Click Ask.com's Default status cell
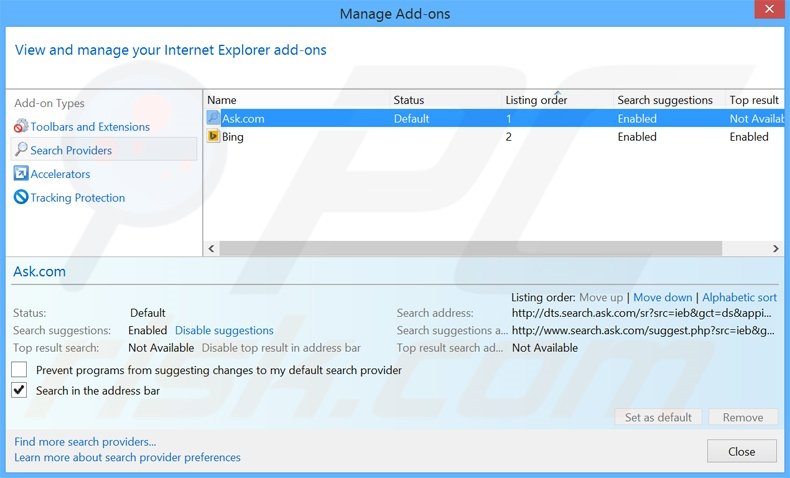Viewport: 790px width, 478px height. [x=411, y=118]
